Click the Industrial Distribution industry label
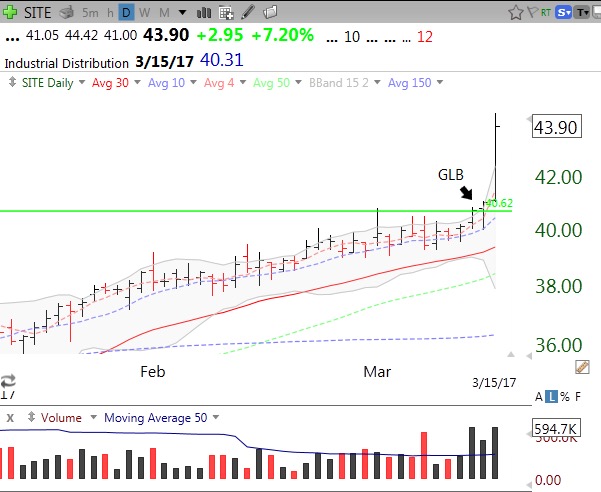 (x=66, y=63)
